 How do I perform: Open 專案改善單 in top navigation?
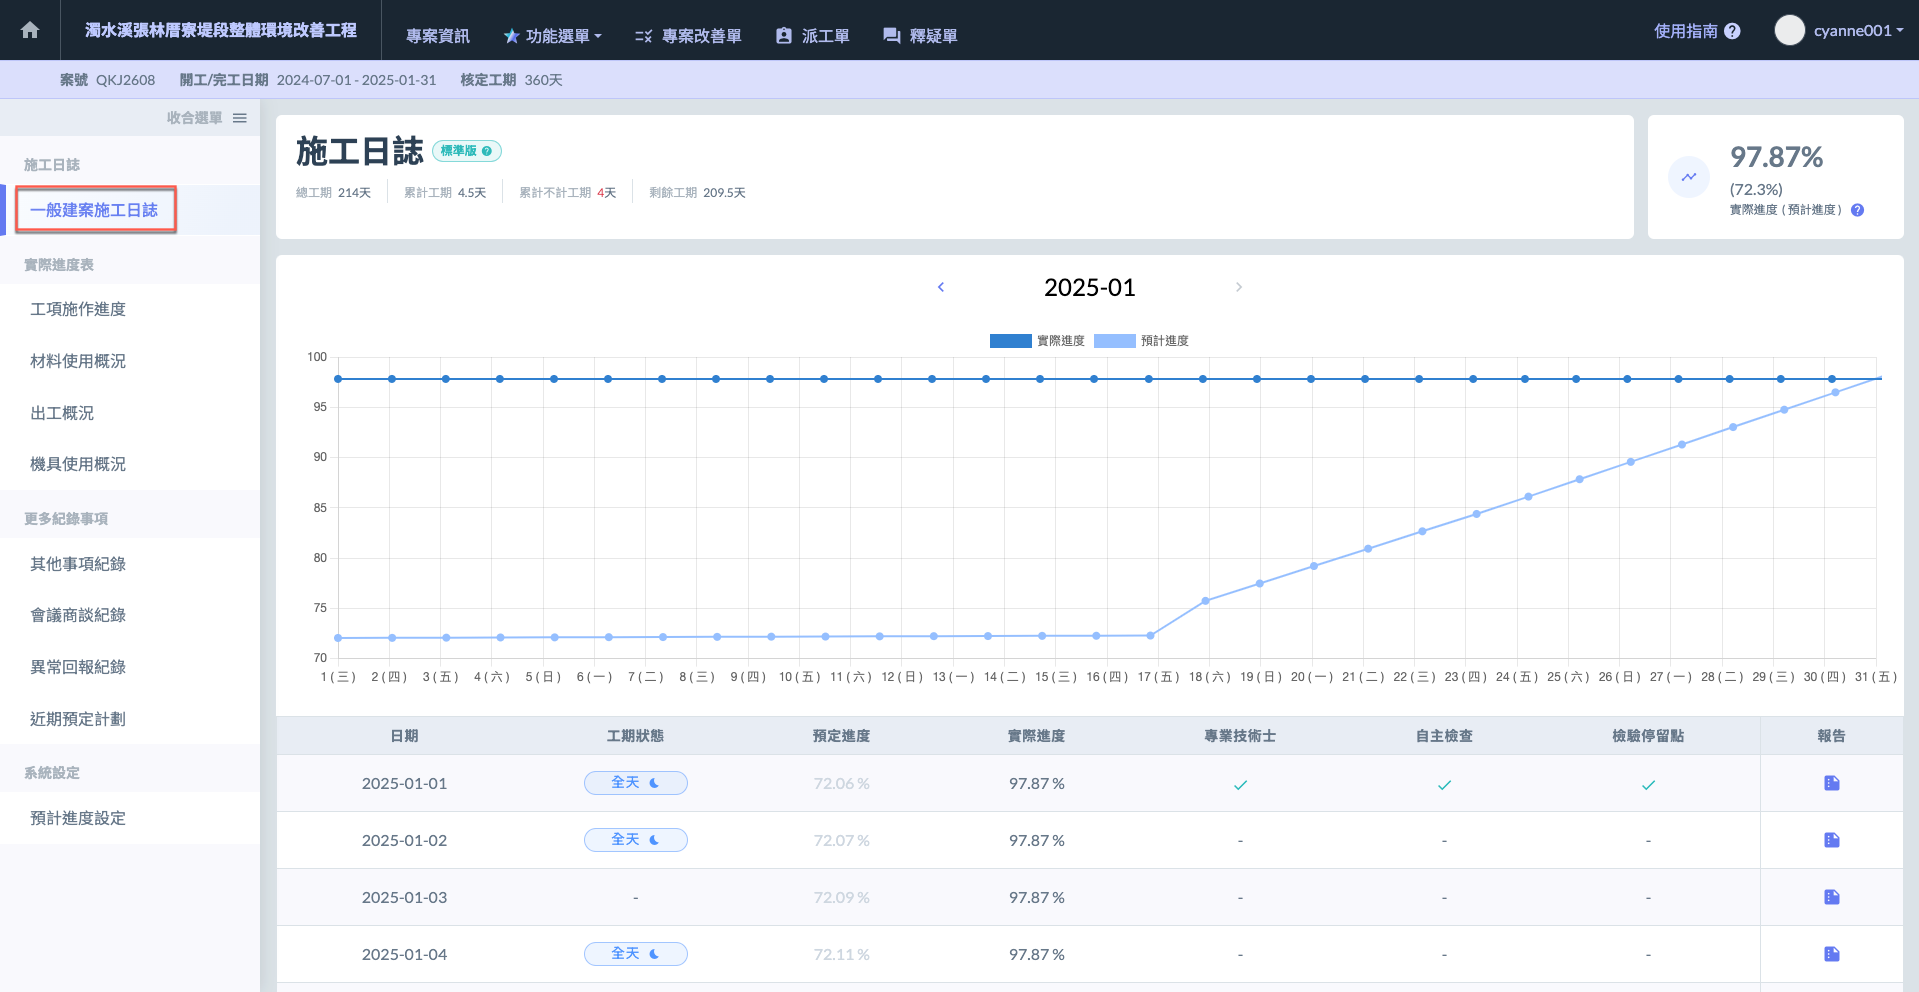click(x=688, y=36)
